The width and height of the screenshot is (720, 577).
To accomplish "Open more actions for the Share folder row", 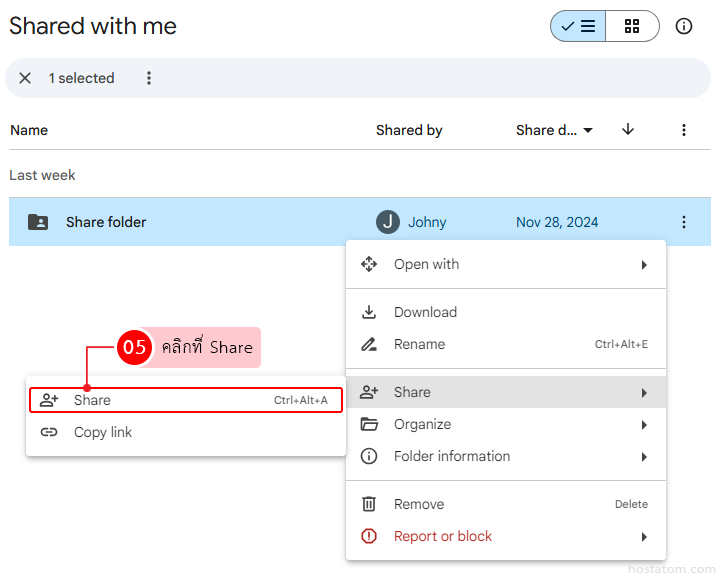I will (x=684, y=222).
